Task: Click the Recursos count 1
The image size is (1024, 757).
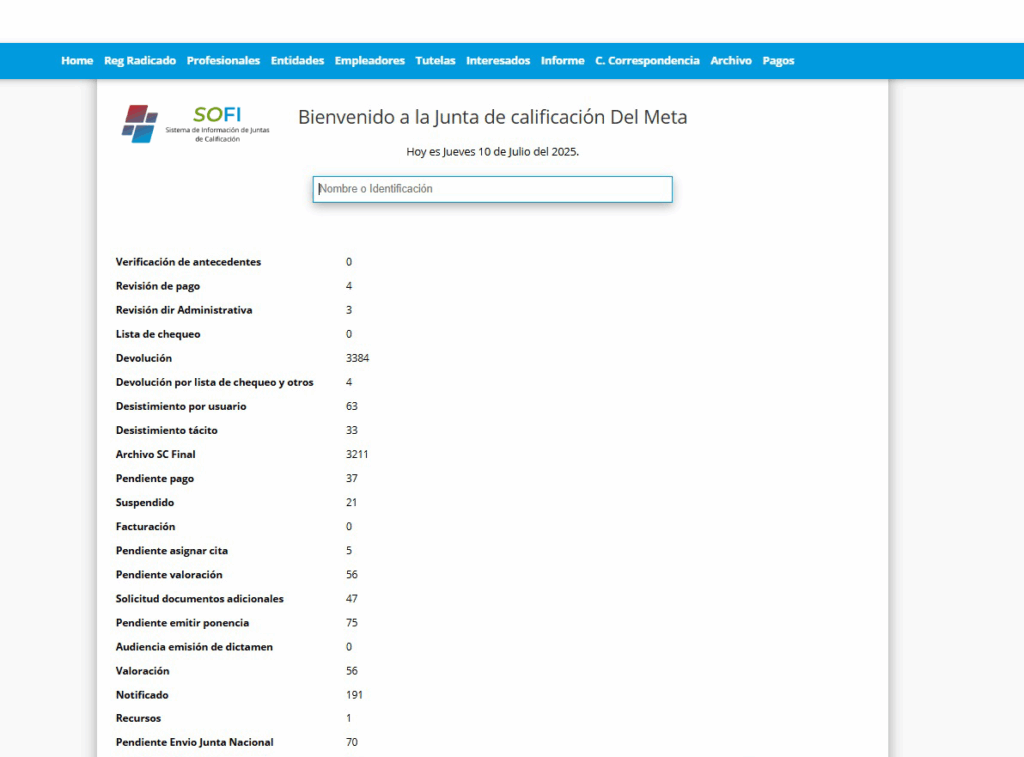Action: (349, 718)
